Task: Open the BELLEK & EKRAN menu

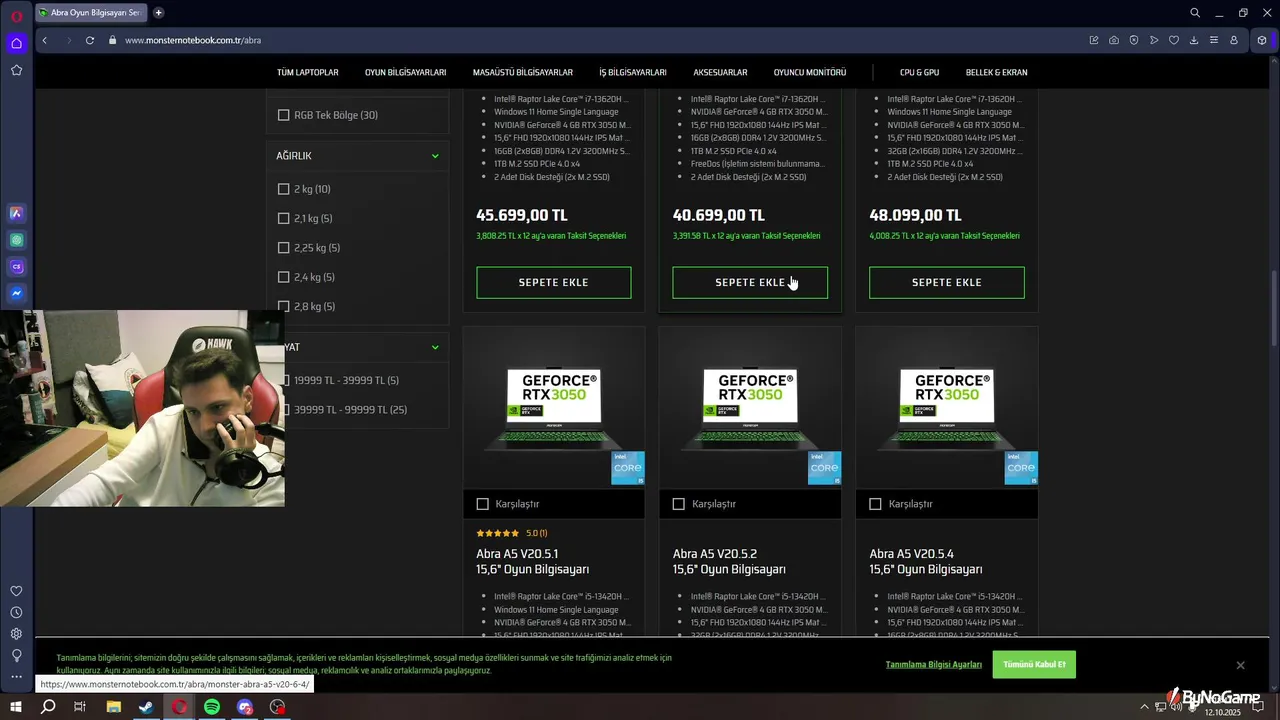Action: (996, 72)
